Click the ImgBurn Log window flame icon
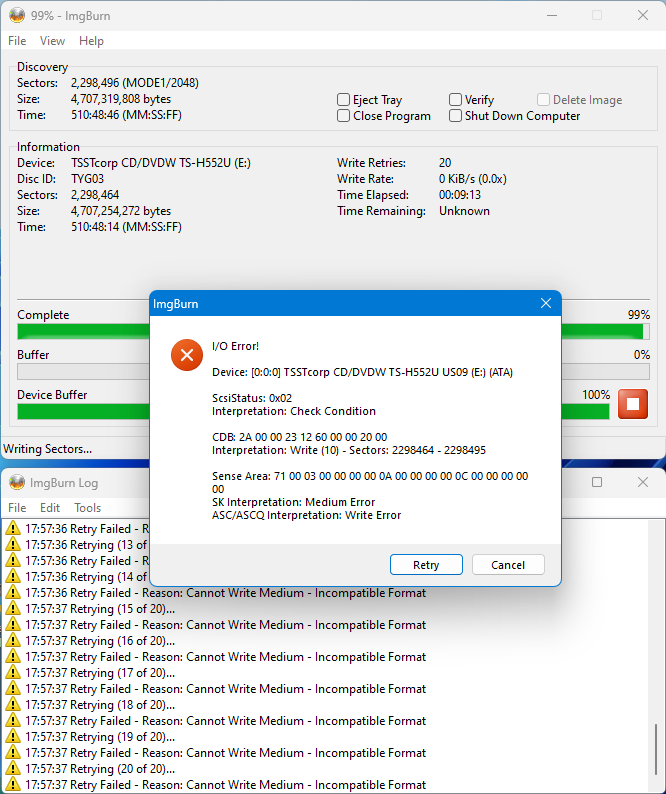The width and height of the screenshot is (666, 794). pos(17,483)
